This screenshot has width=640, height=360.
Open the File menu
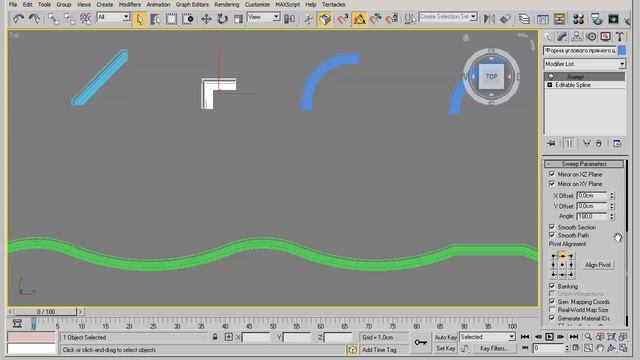pyautogui.click(x=13, y=4)
